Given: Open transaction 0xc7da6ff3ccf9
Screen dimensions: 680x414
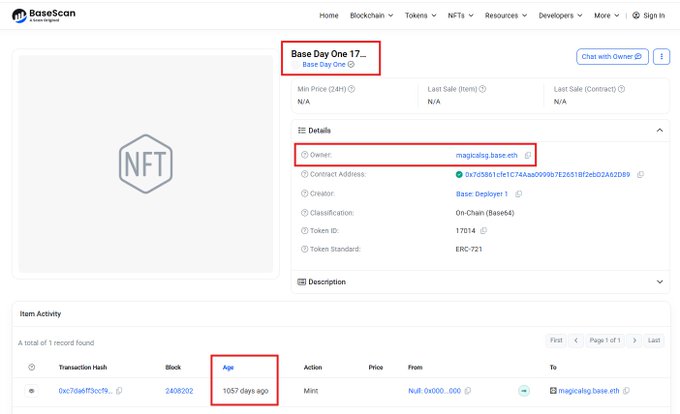Looking at the screenshot, I should click(85, 391).
